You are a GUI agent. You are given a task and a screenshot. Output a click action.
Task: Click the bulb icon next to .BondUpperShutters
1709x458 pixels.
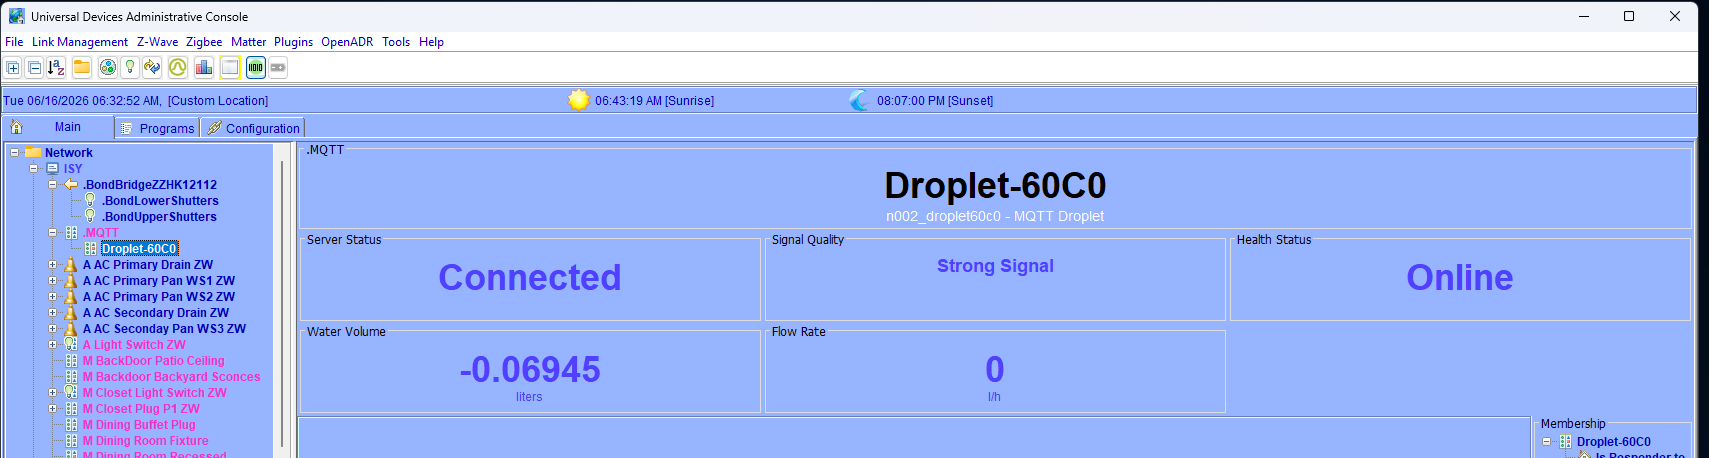(90, 216)
